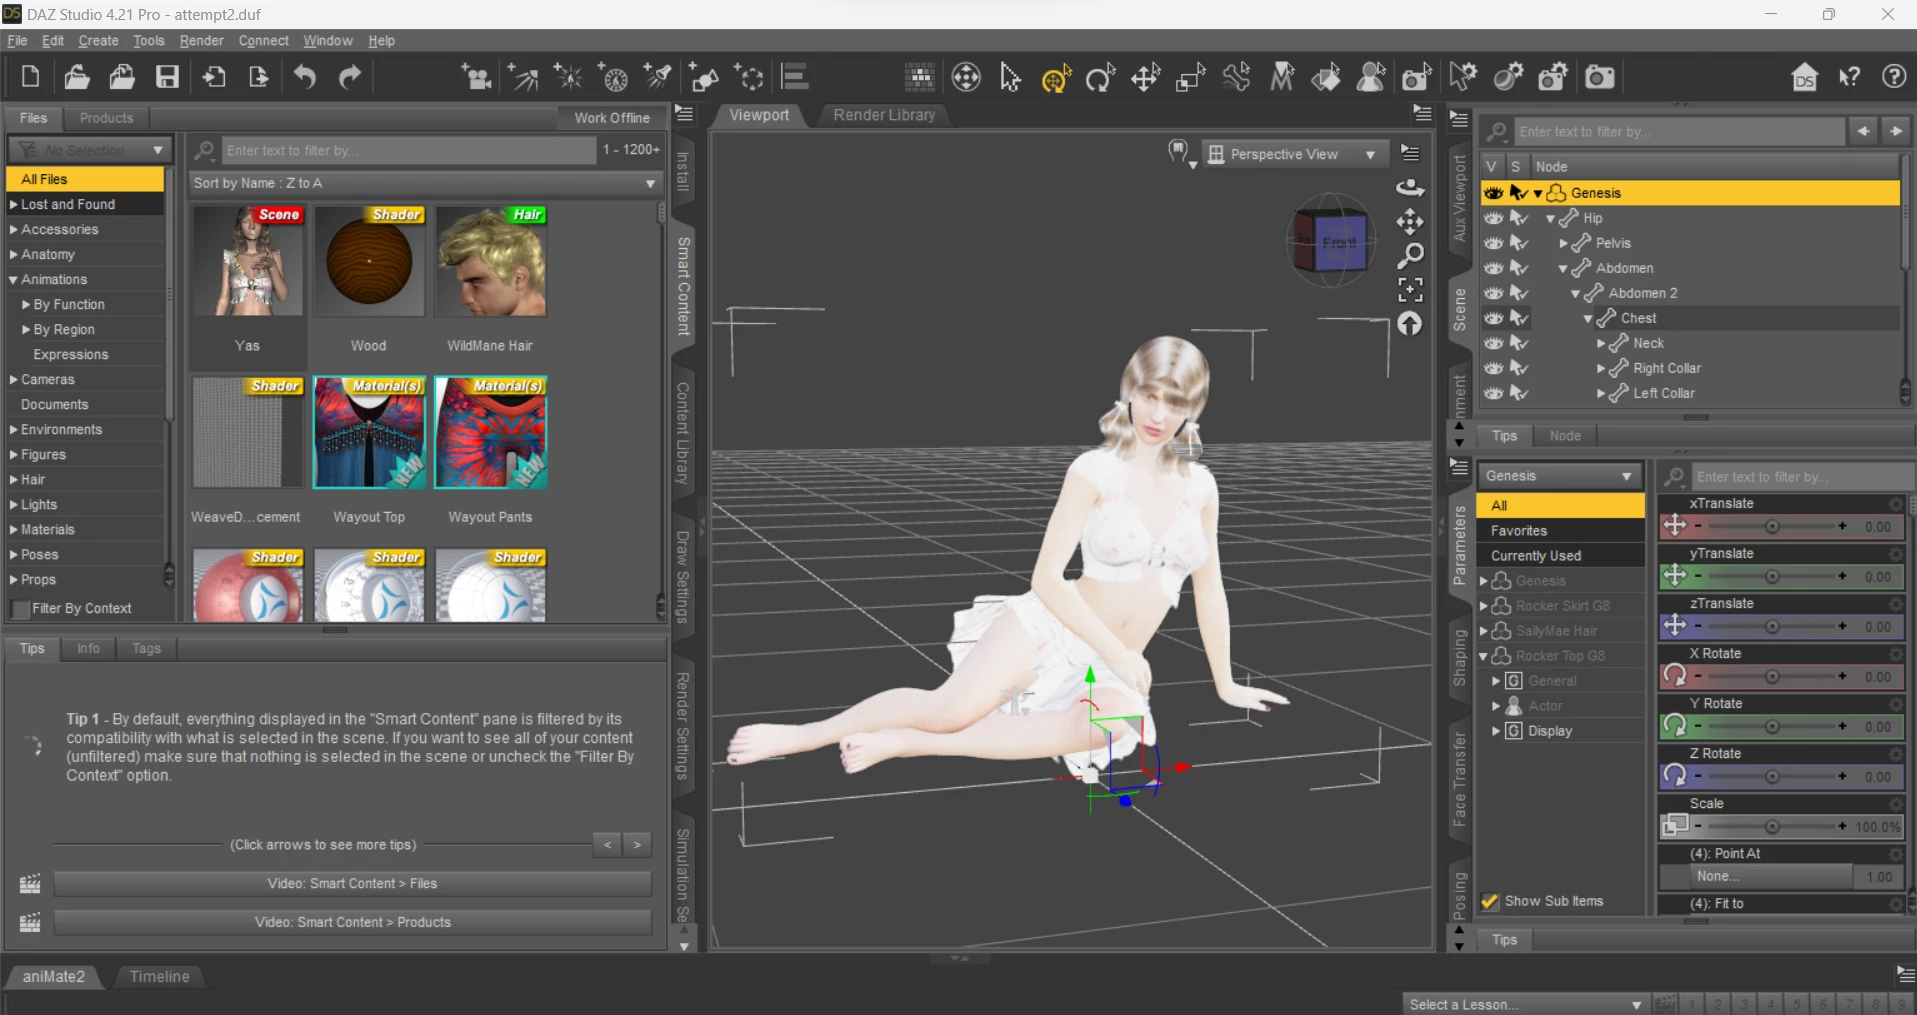Click the frame selection icon in viewport

[1410, 290]
